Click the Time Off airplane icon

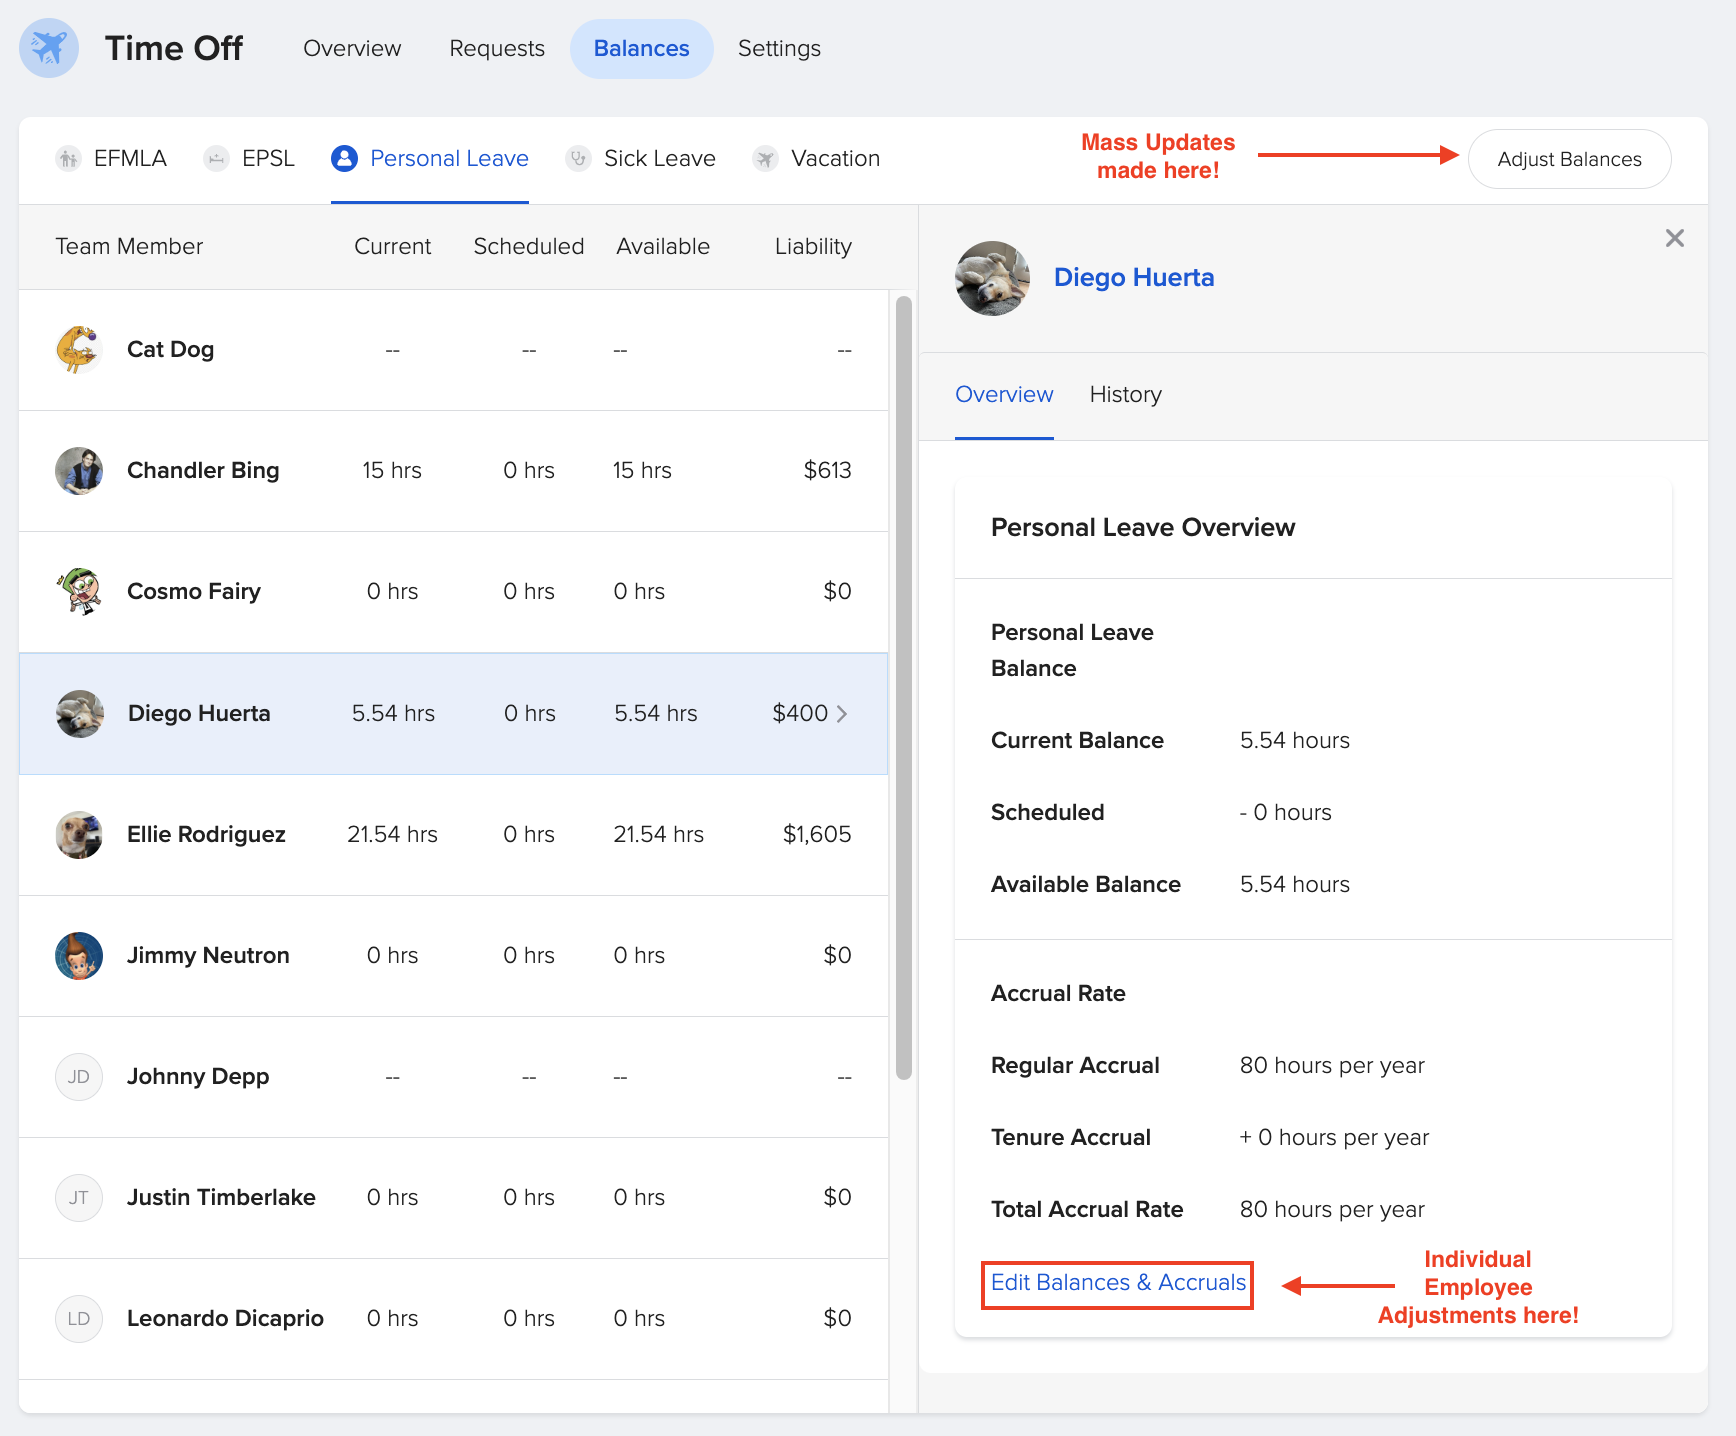[x=48, y=47]
